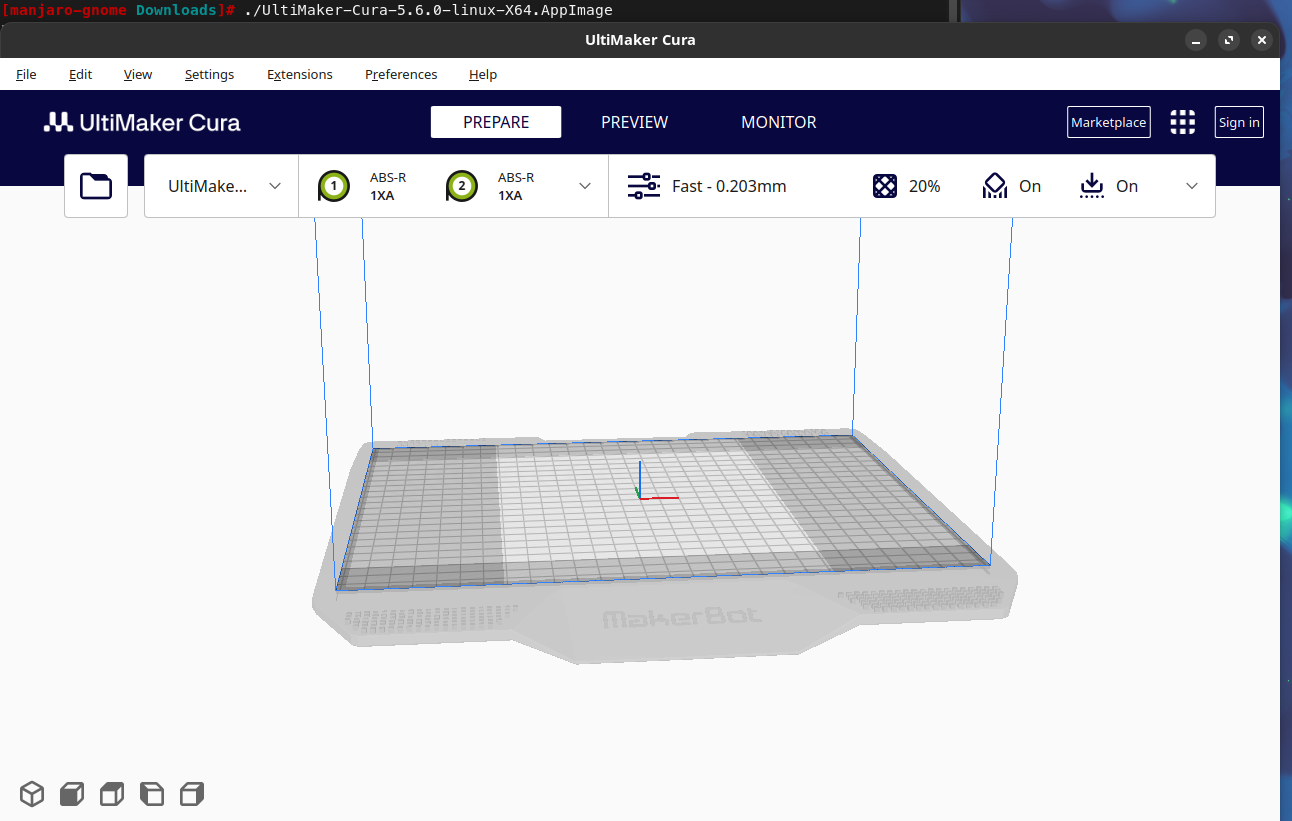The height and width of the screenshot is (821, 1292).
Task: Open the View menu
Action: pos(138,74)
